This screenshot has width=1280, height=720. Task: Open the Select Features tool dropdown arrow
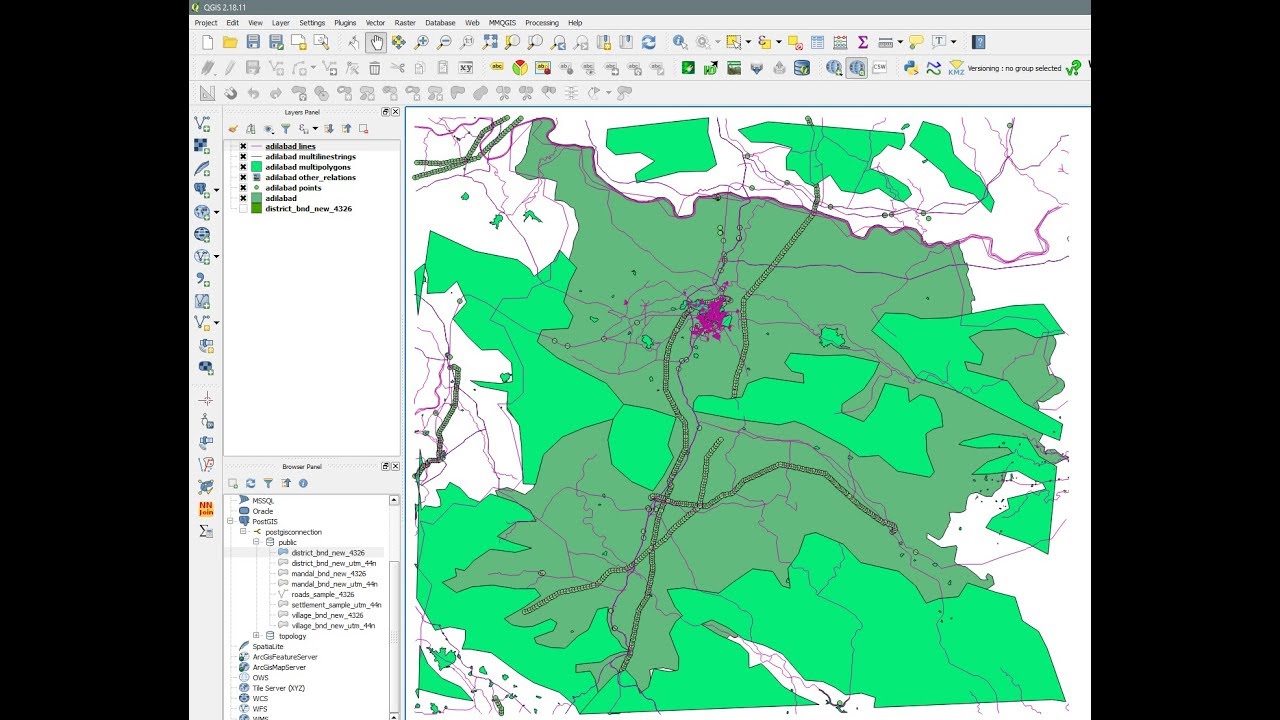pyautogui.click(x=748, y=42)
